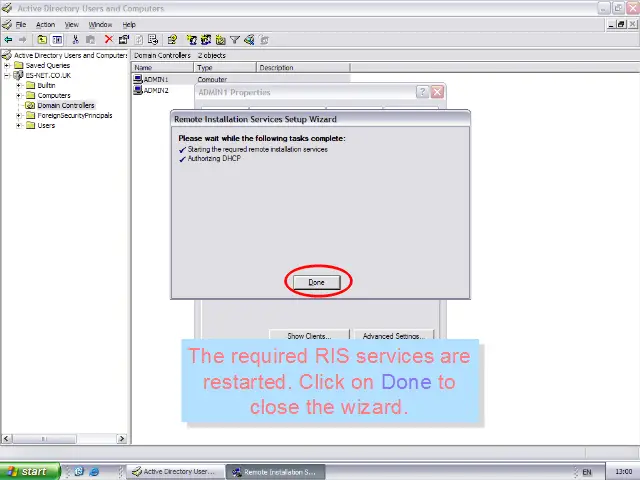This screenshot has width=640, height=480.
Task: Click the Show/Hide console tree icon
Action: tap(57, 40)
